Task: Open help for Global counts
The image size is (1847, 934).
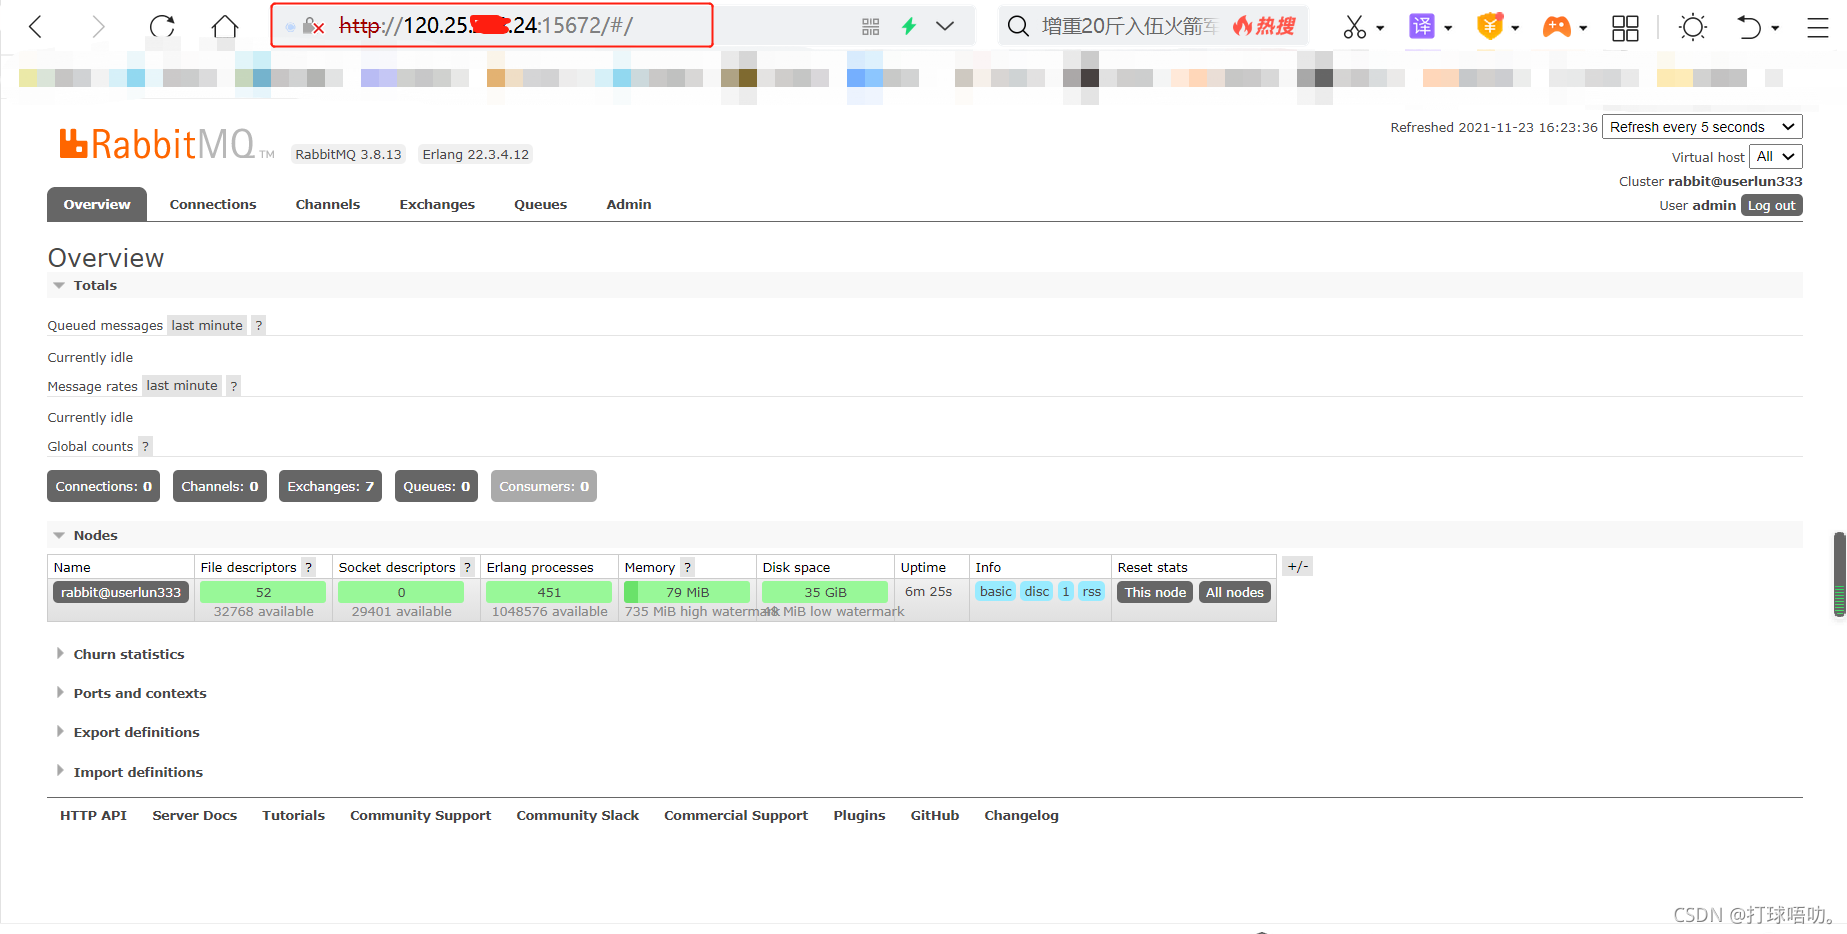Action: tap(146, 446)
